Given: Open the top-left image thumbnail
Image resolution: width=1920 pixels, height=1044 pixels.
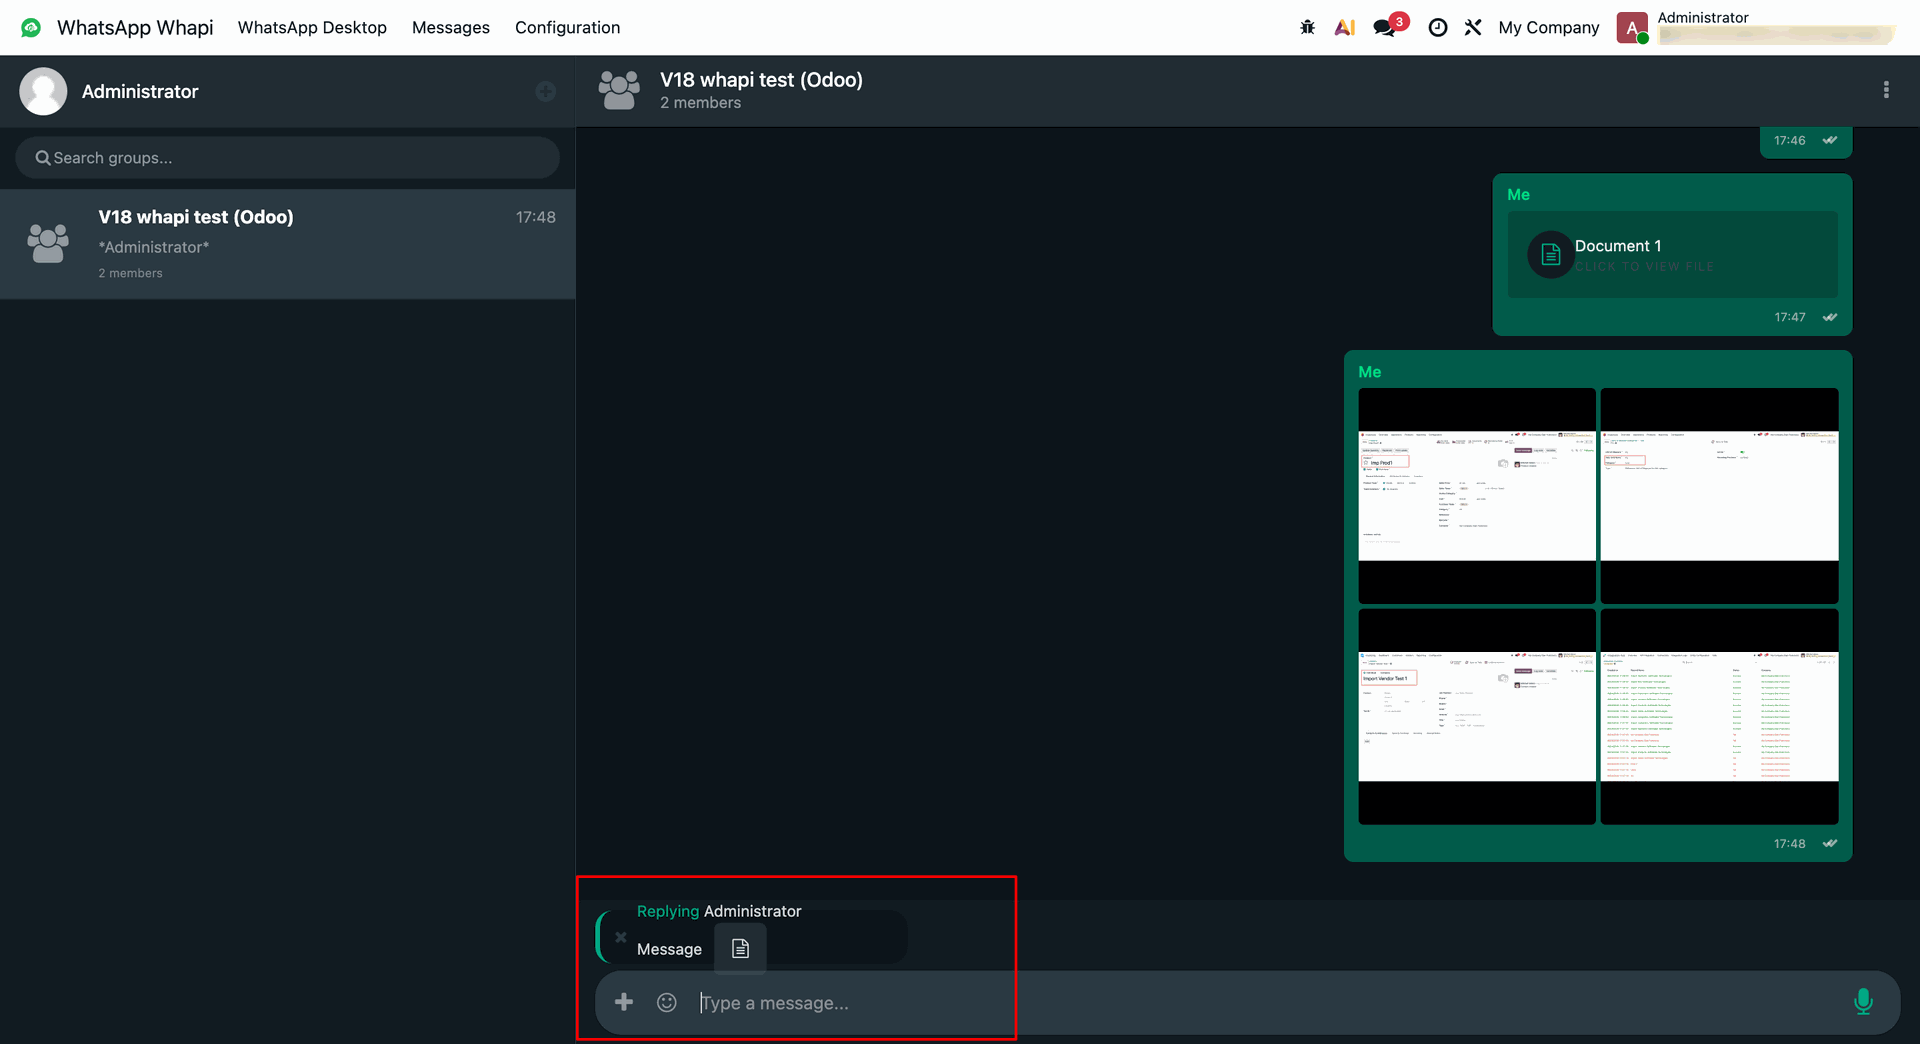Looking at the screenshot, I should click(1476, 495).
